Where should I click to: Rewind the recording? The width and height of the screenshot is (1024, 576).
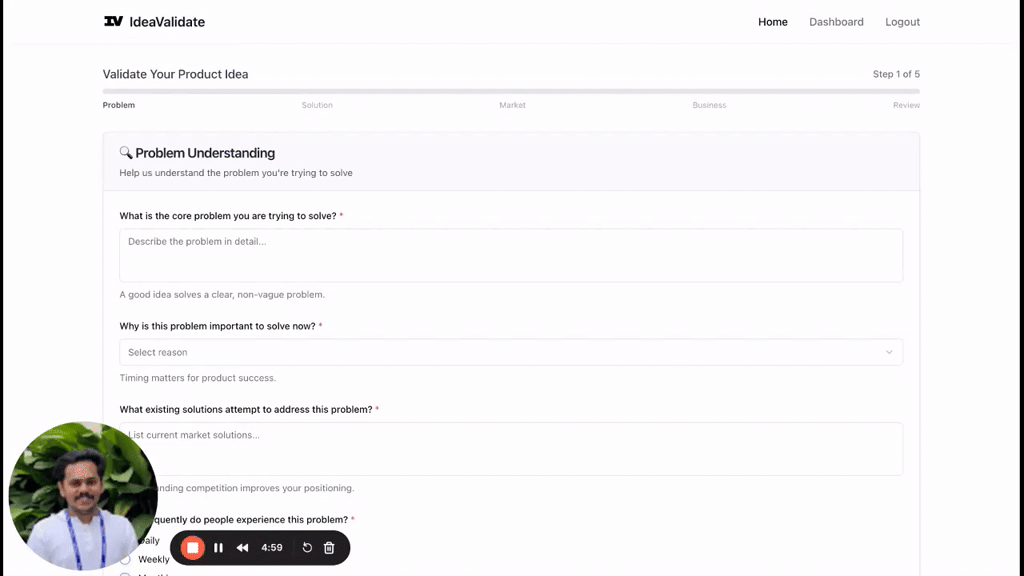(x=242, y=548)
